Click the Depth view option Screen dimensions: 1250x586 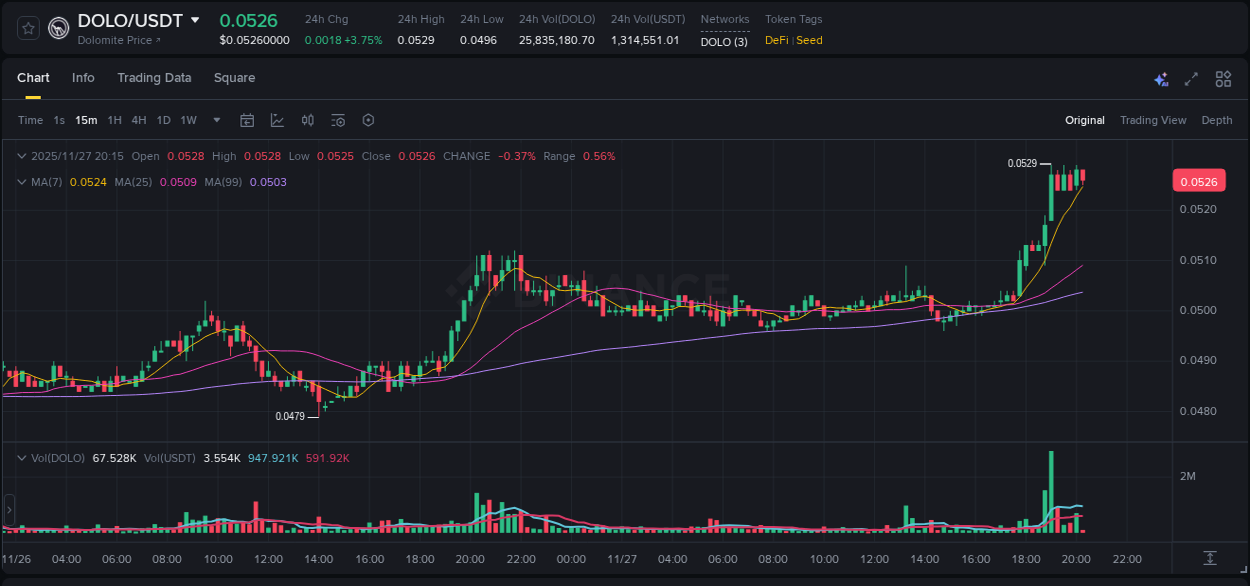tap(1216, 120)
